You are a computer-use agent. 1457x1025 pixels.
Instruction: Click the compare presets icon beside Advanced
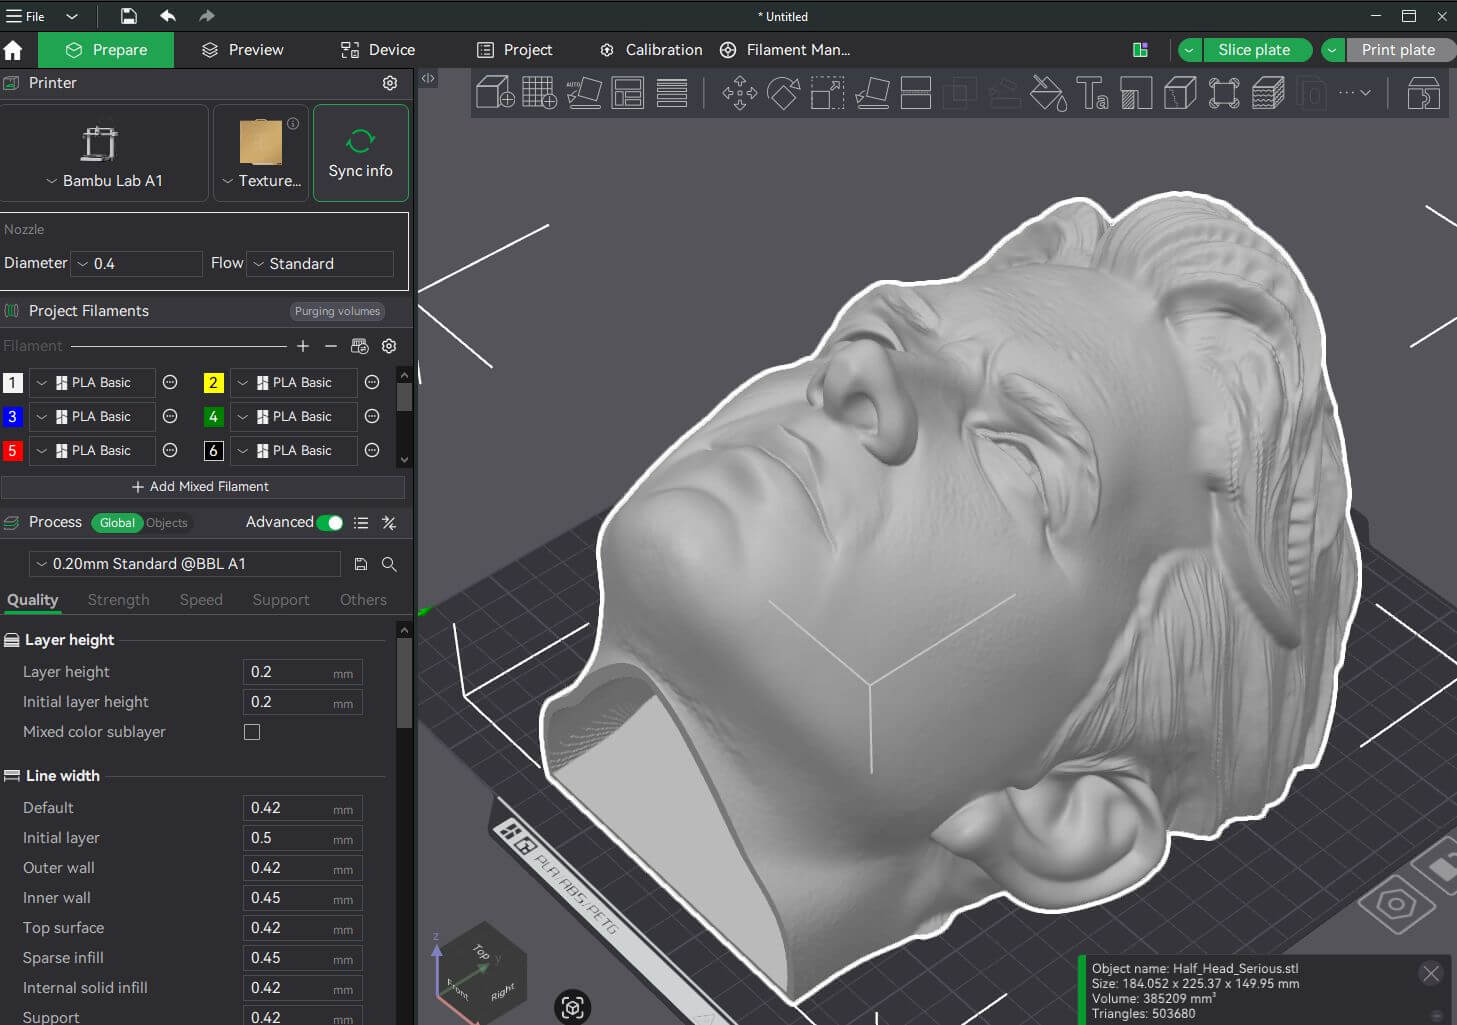(x=389, y=523)
